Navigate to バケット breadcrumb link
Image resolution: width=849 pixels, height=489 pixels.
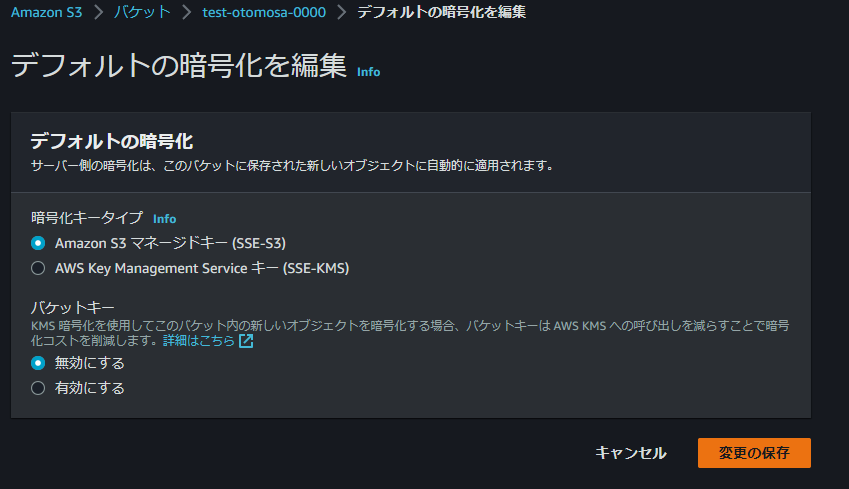point(142,12)
